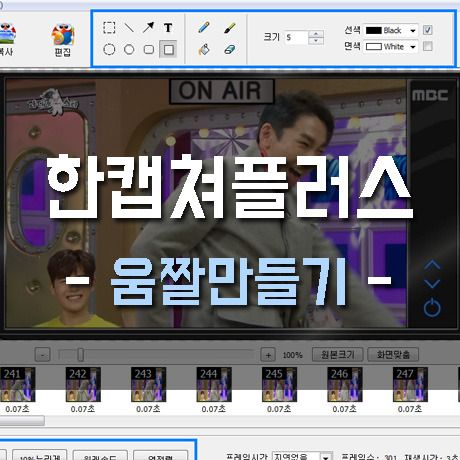Screen dimensions: 460x460
Task: Select the eraser tool
Action: pyautogui.click(x=230, y=50)
